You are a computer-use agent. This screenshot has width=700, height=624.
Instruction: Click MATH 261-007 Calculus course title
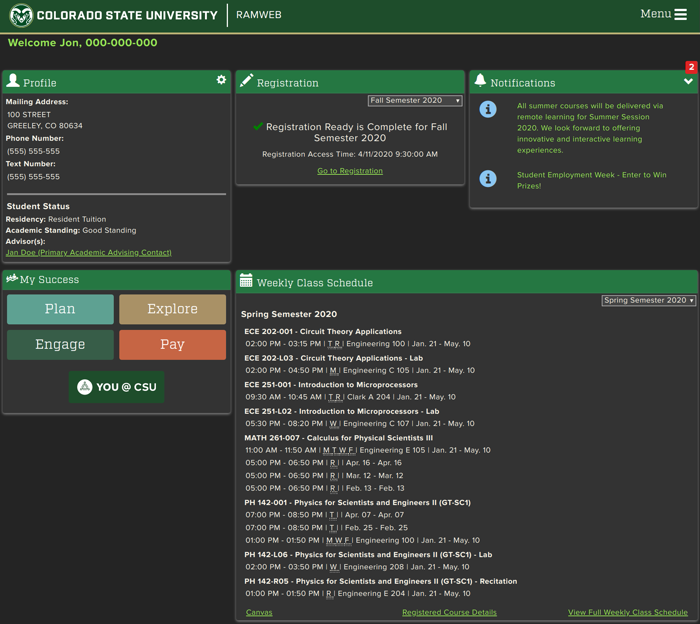pos(338,438)
